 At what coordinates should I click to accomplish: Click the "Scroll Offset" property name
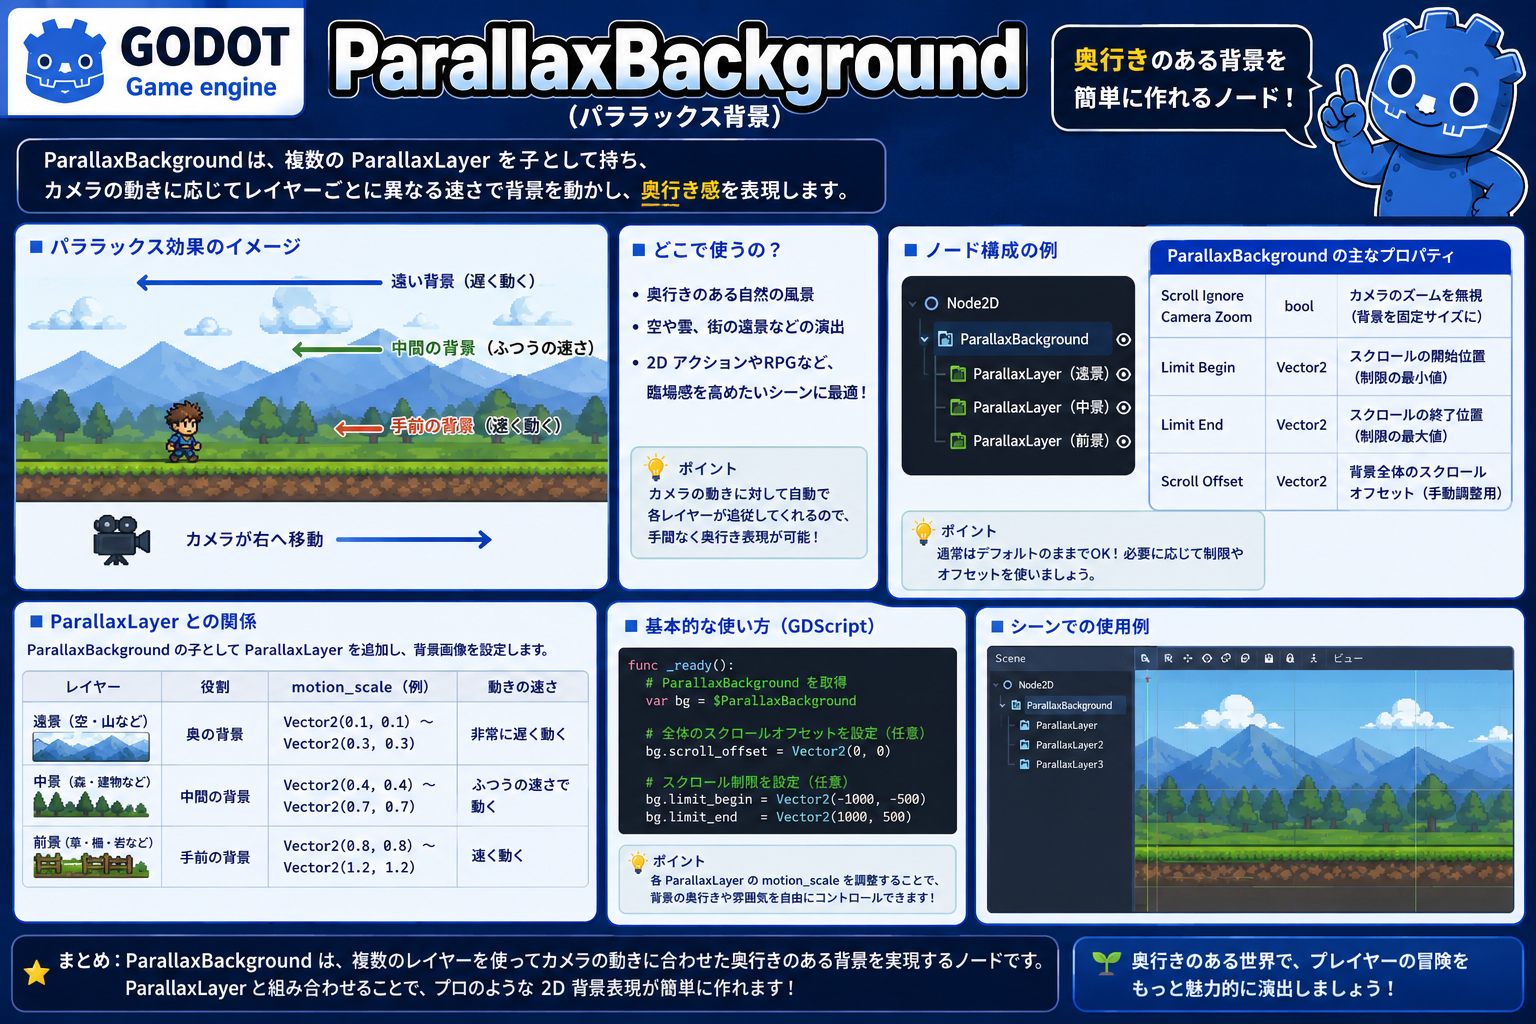click(x=1202, y=481)
